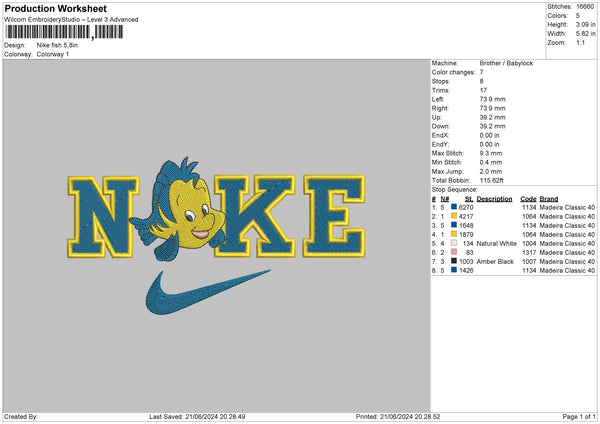Click the "Color changes:" label
The height and width of the screenshot is (424, 600).
point(453,72)
